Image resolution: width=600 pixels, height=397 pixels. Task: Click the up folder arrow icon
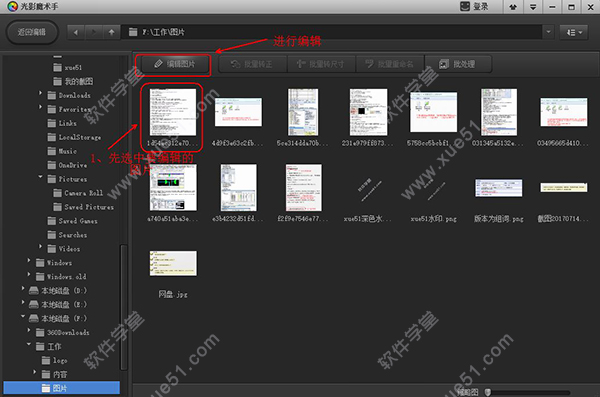point(111,33)
